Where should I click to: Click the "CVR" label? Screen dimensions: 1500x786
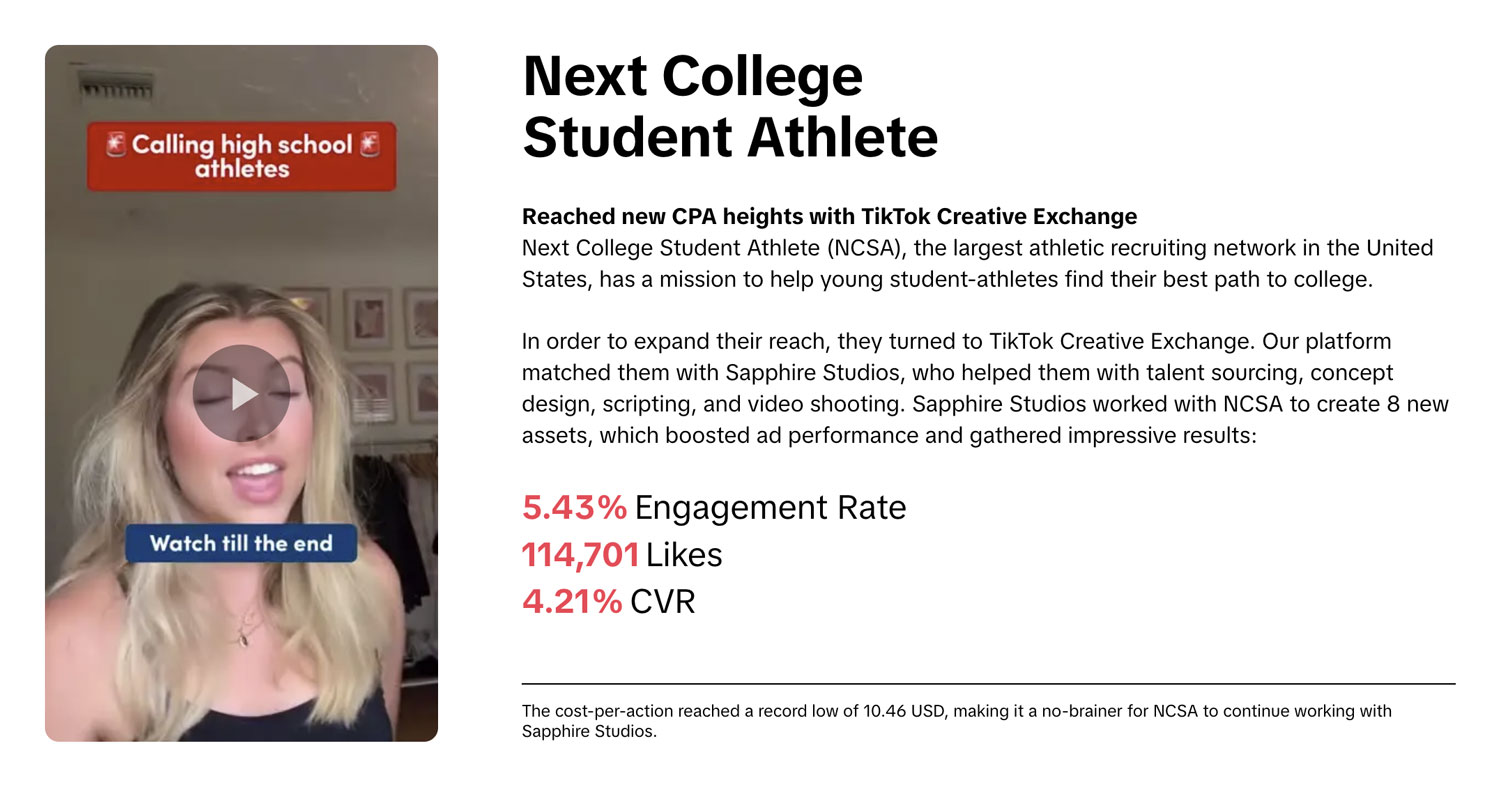click(662, 602)
